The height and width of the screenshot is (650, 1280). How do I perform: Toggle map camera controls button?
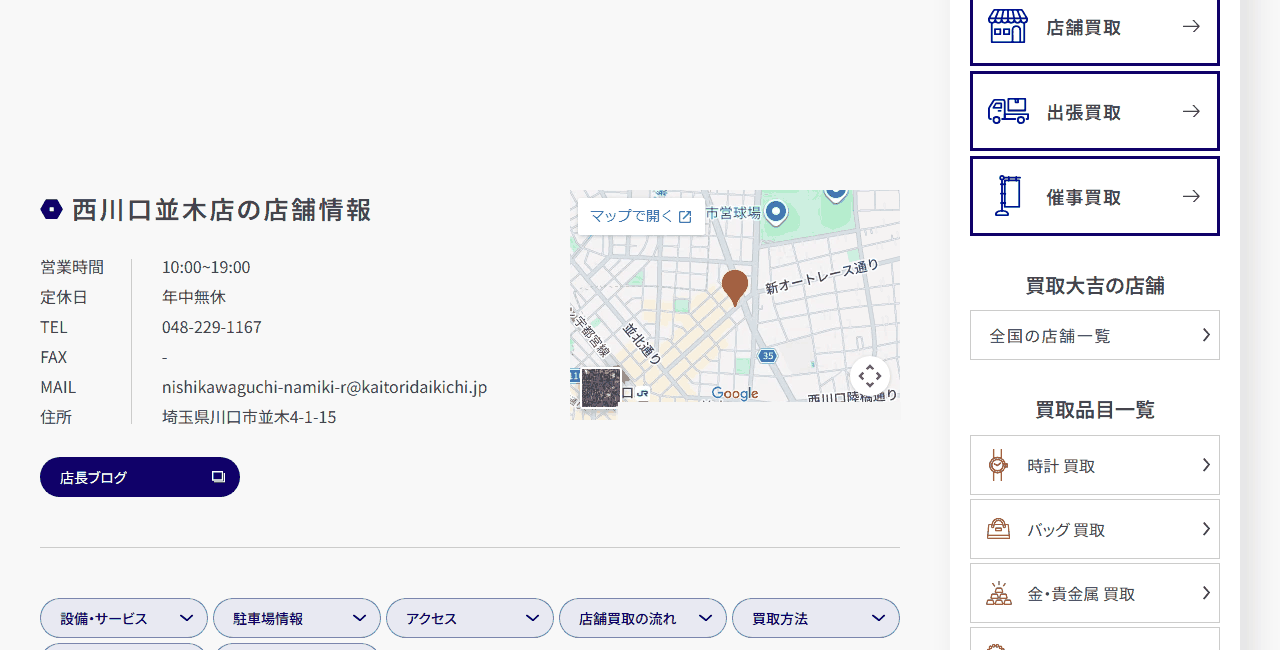click(869, 376)
